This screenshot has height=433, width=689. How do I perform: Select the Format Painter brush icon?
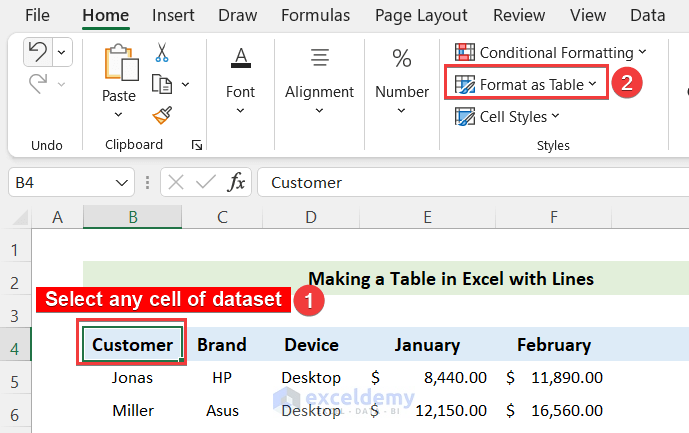point(162,116)
